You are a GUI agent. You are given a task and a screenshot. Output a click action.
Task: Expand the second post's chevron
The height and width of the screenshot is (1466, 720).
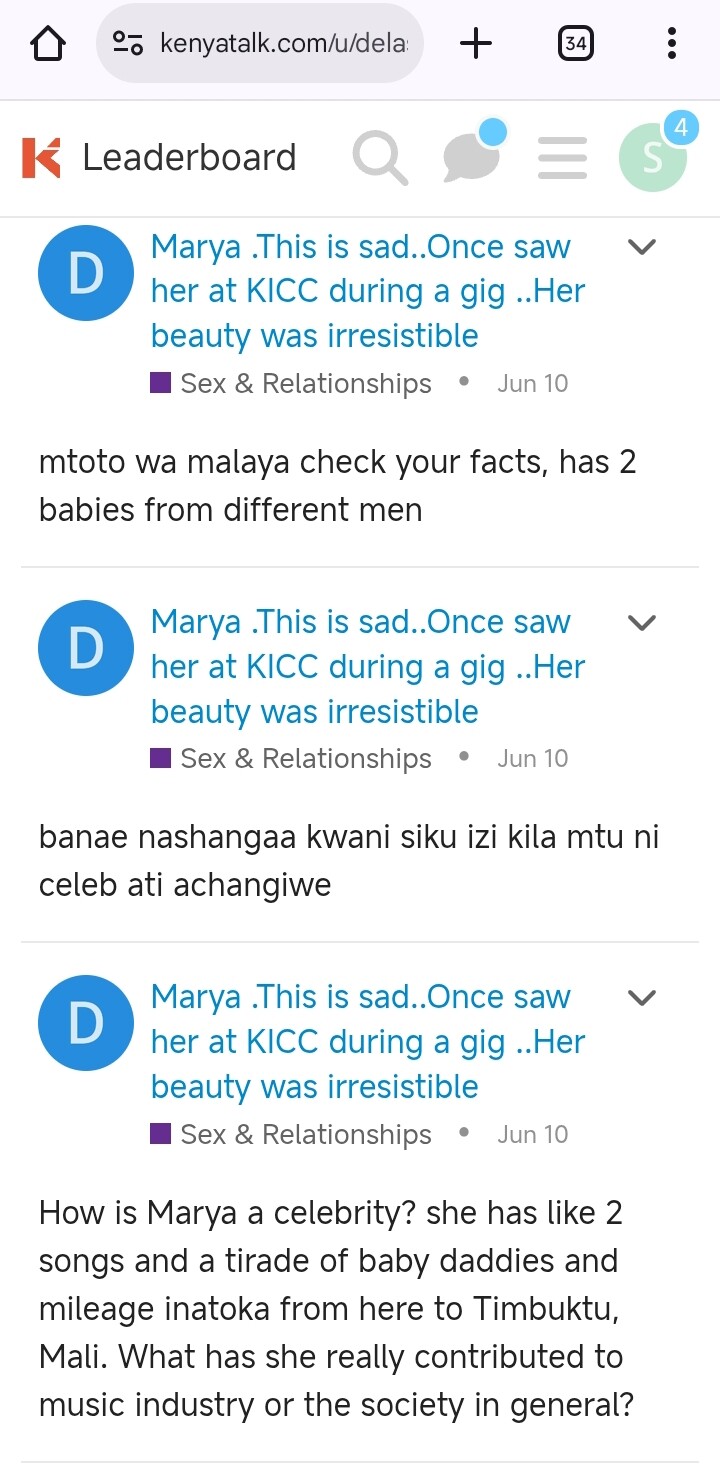pyautogui.click(x=641, y=623)
